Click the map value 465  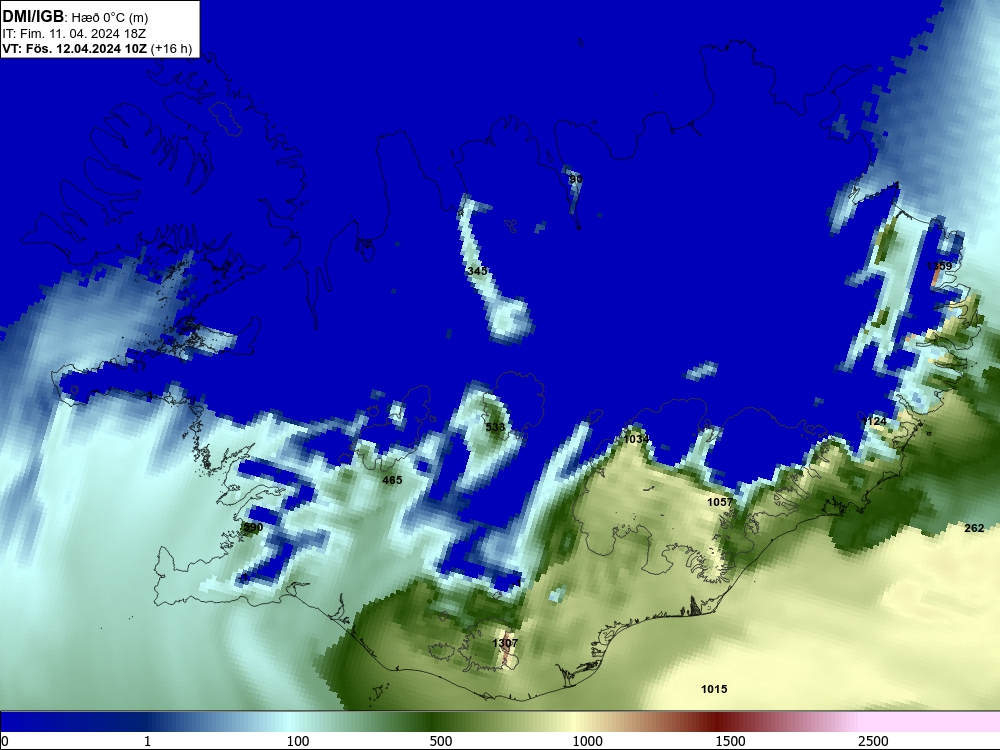tap(392, 480)
